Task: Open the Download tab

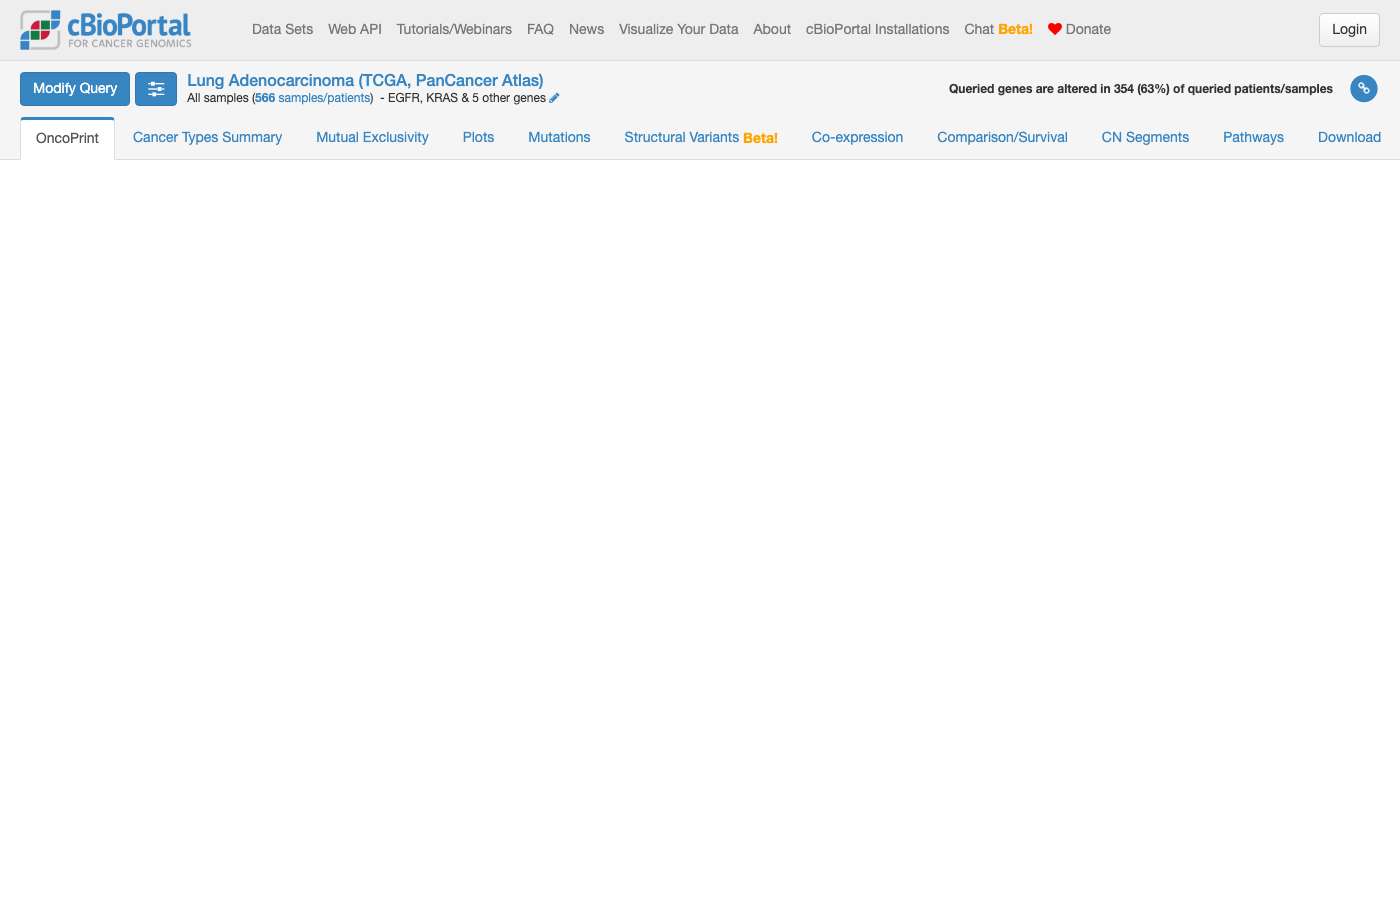Action: tap(1349, 137)
